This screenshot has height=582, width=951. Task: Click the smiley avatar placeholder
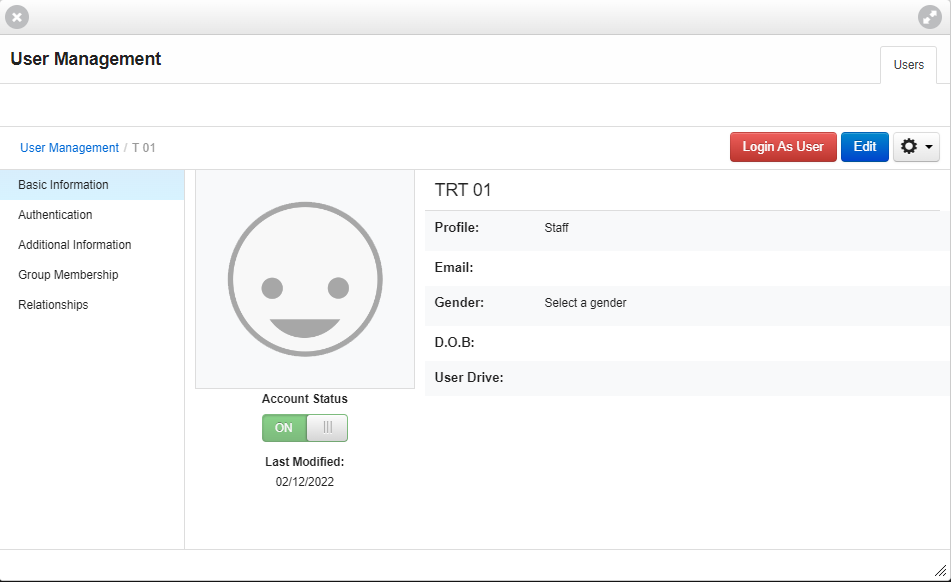tap(305, 279)
